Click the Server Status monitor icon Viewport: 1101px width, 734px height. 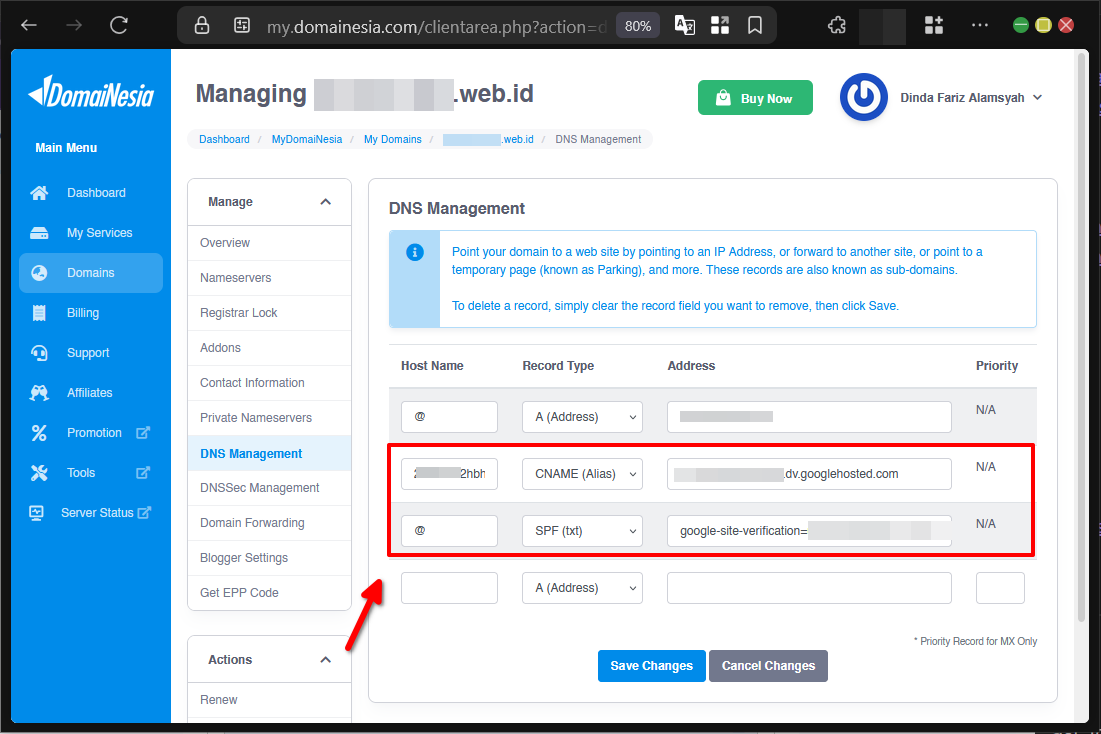37,513
